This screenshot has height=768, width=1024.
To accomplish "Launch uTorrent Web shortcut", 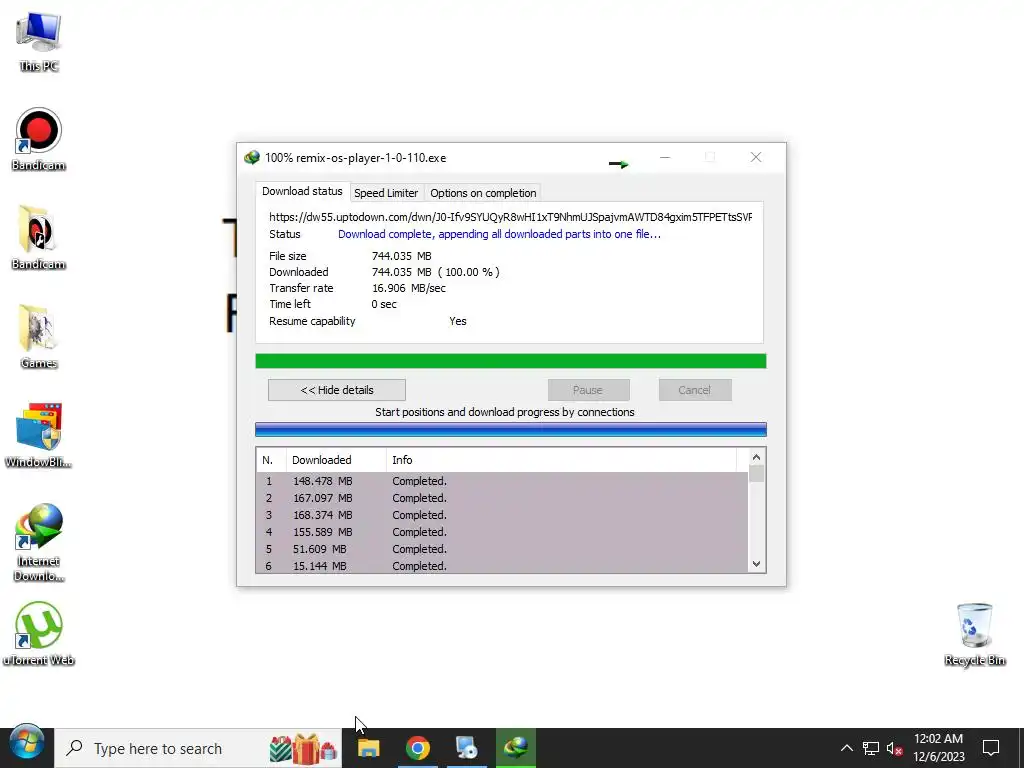I will pos(39,633).
